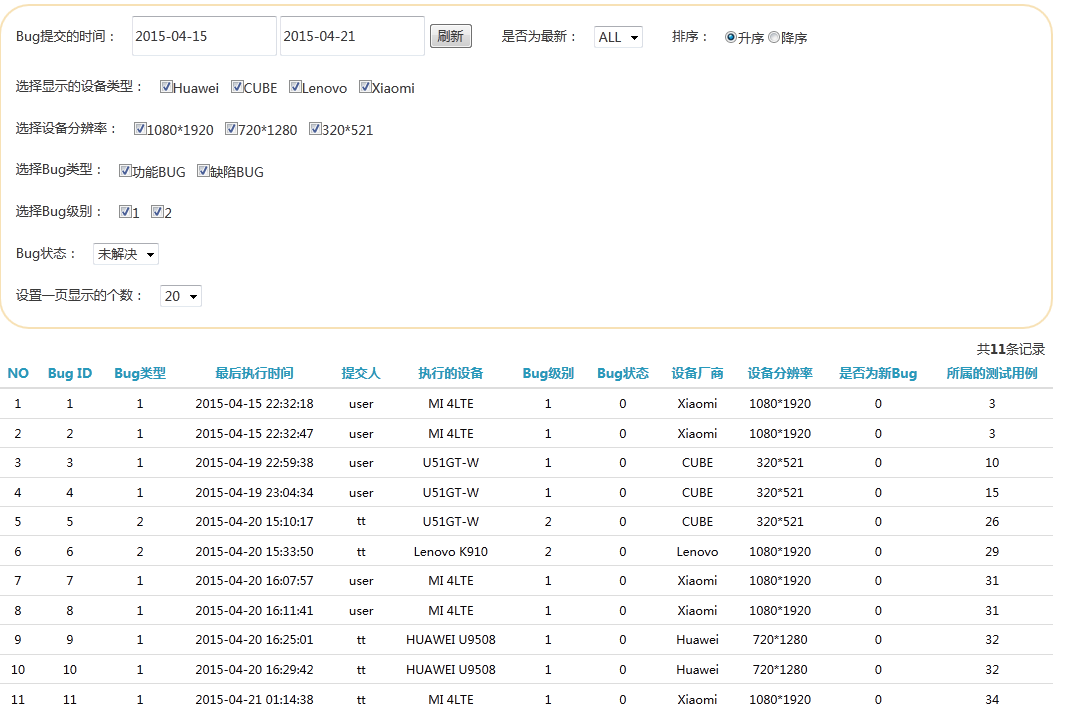Viewport: 1068px width, 727px height.
Task: Select the 降序 descending radio button
Action: [774, 37]
